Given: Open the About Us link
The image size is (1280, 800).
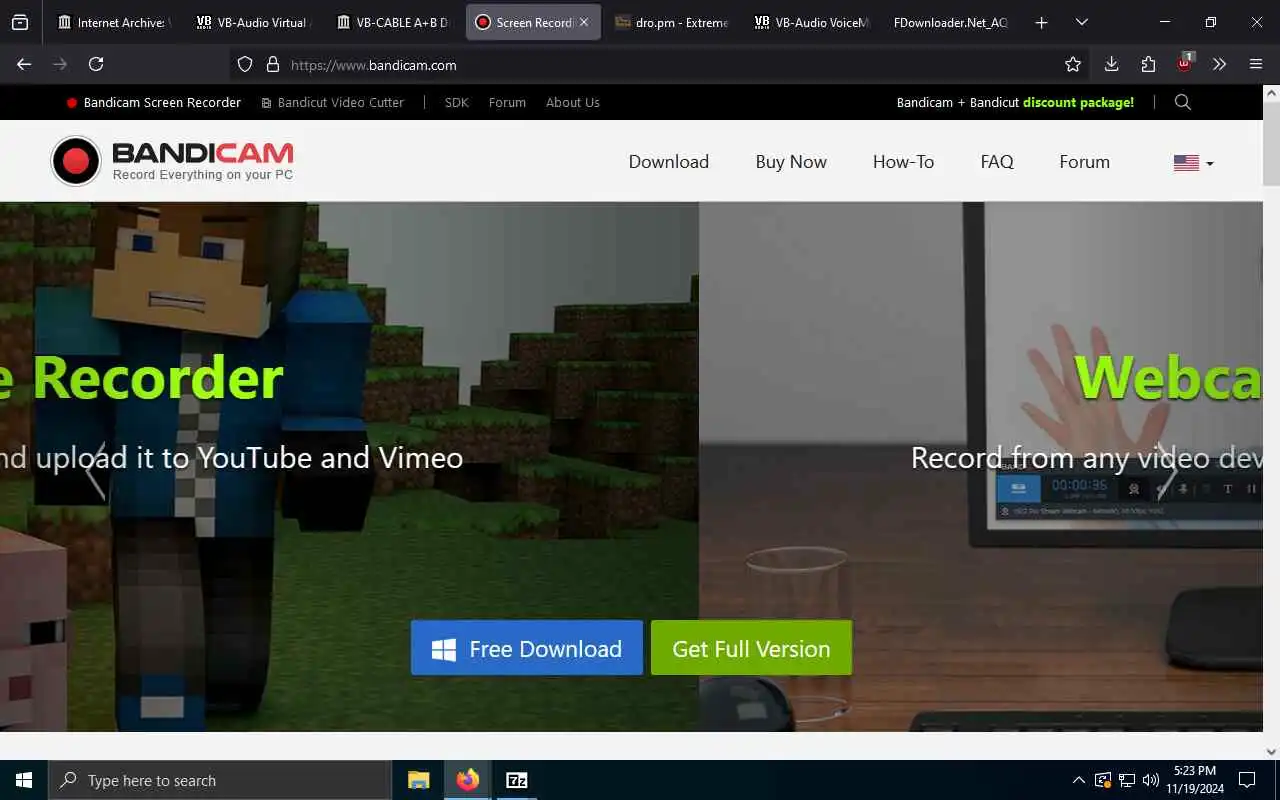Looking at the screenshot, I should (x=573, y=102).
